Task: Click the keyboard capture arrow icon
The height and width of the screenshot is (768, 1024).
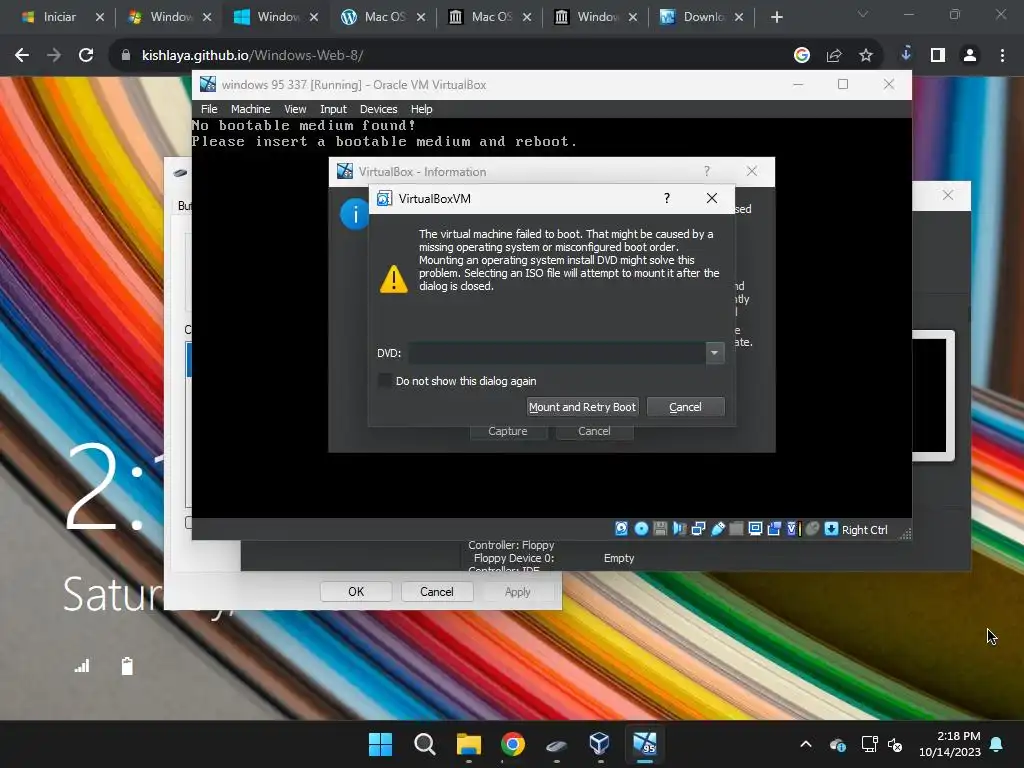Action: point(831,529)
